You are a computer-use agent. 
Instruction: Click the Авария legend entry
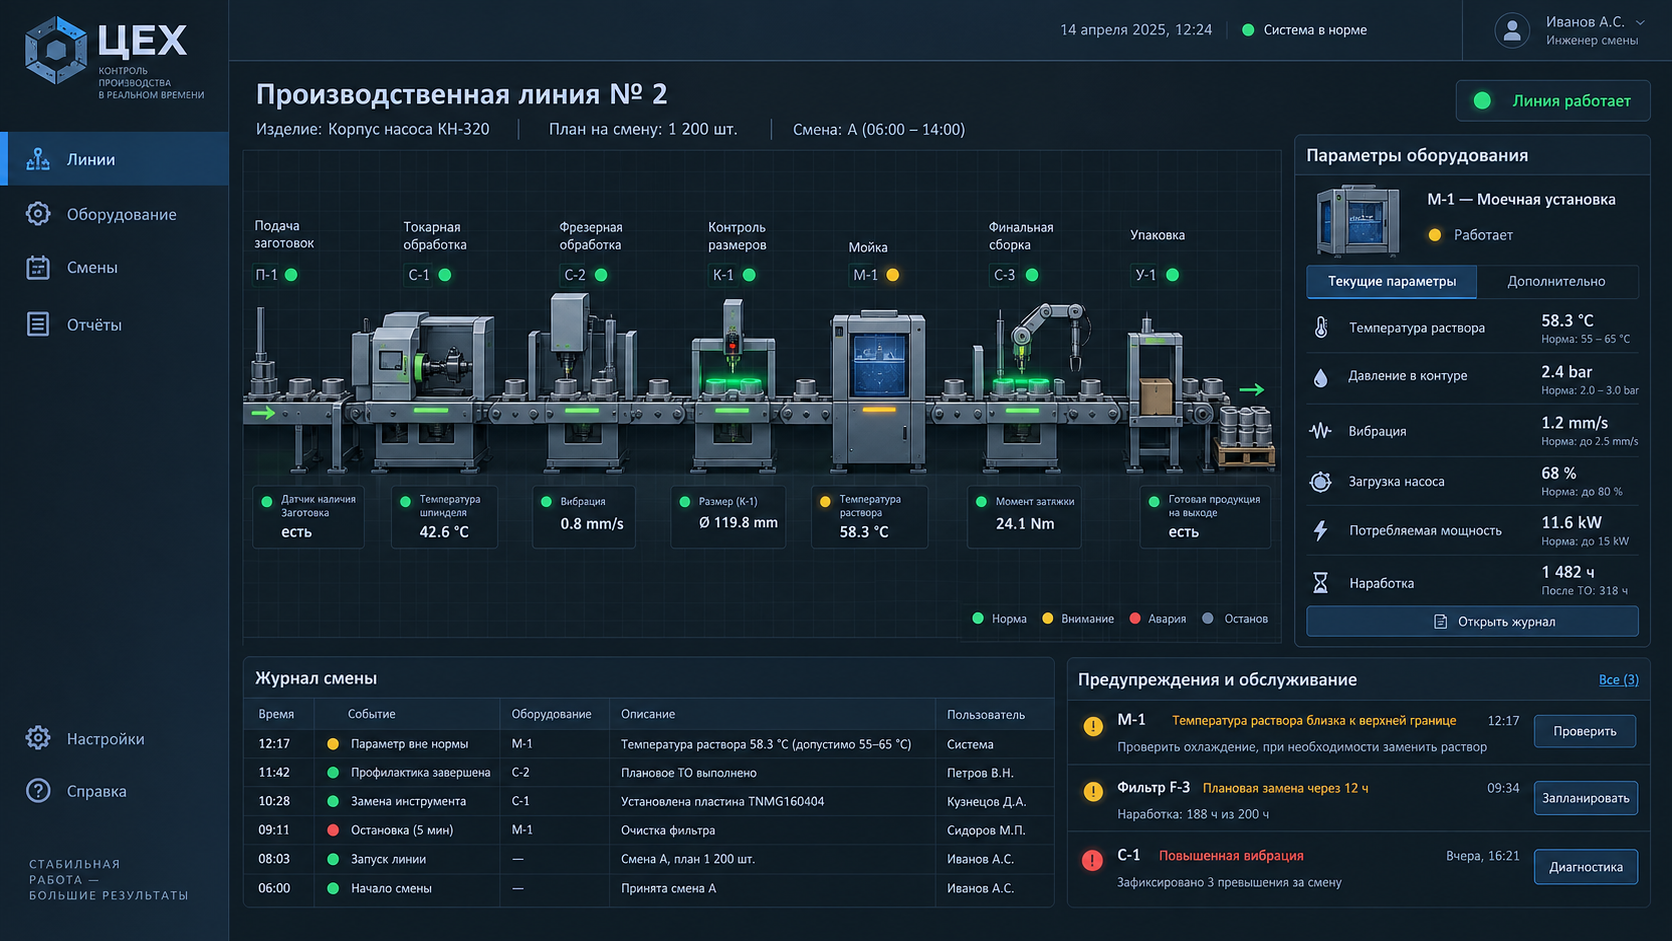1157,619
